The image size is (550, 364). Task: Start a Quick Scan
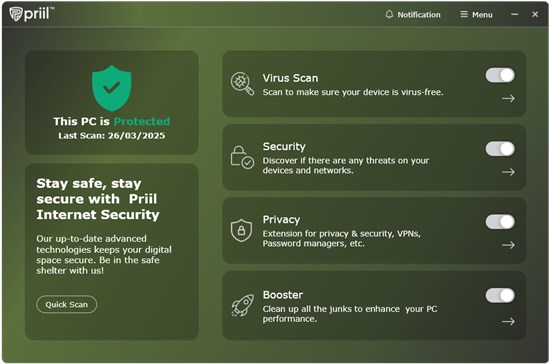[x=67, y=304]
